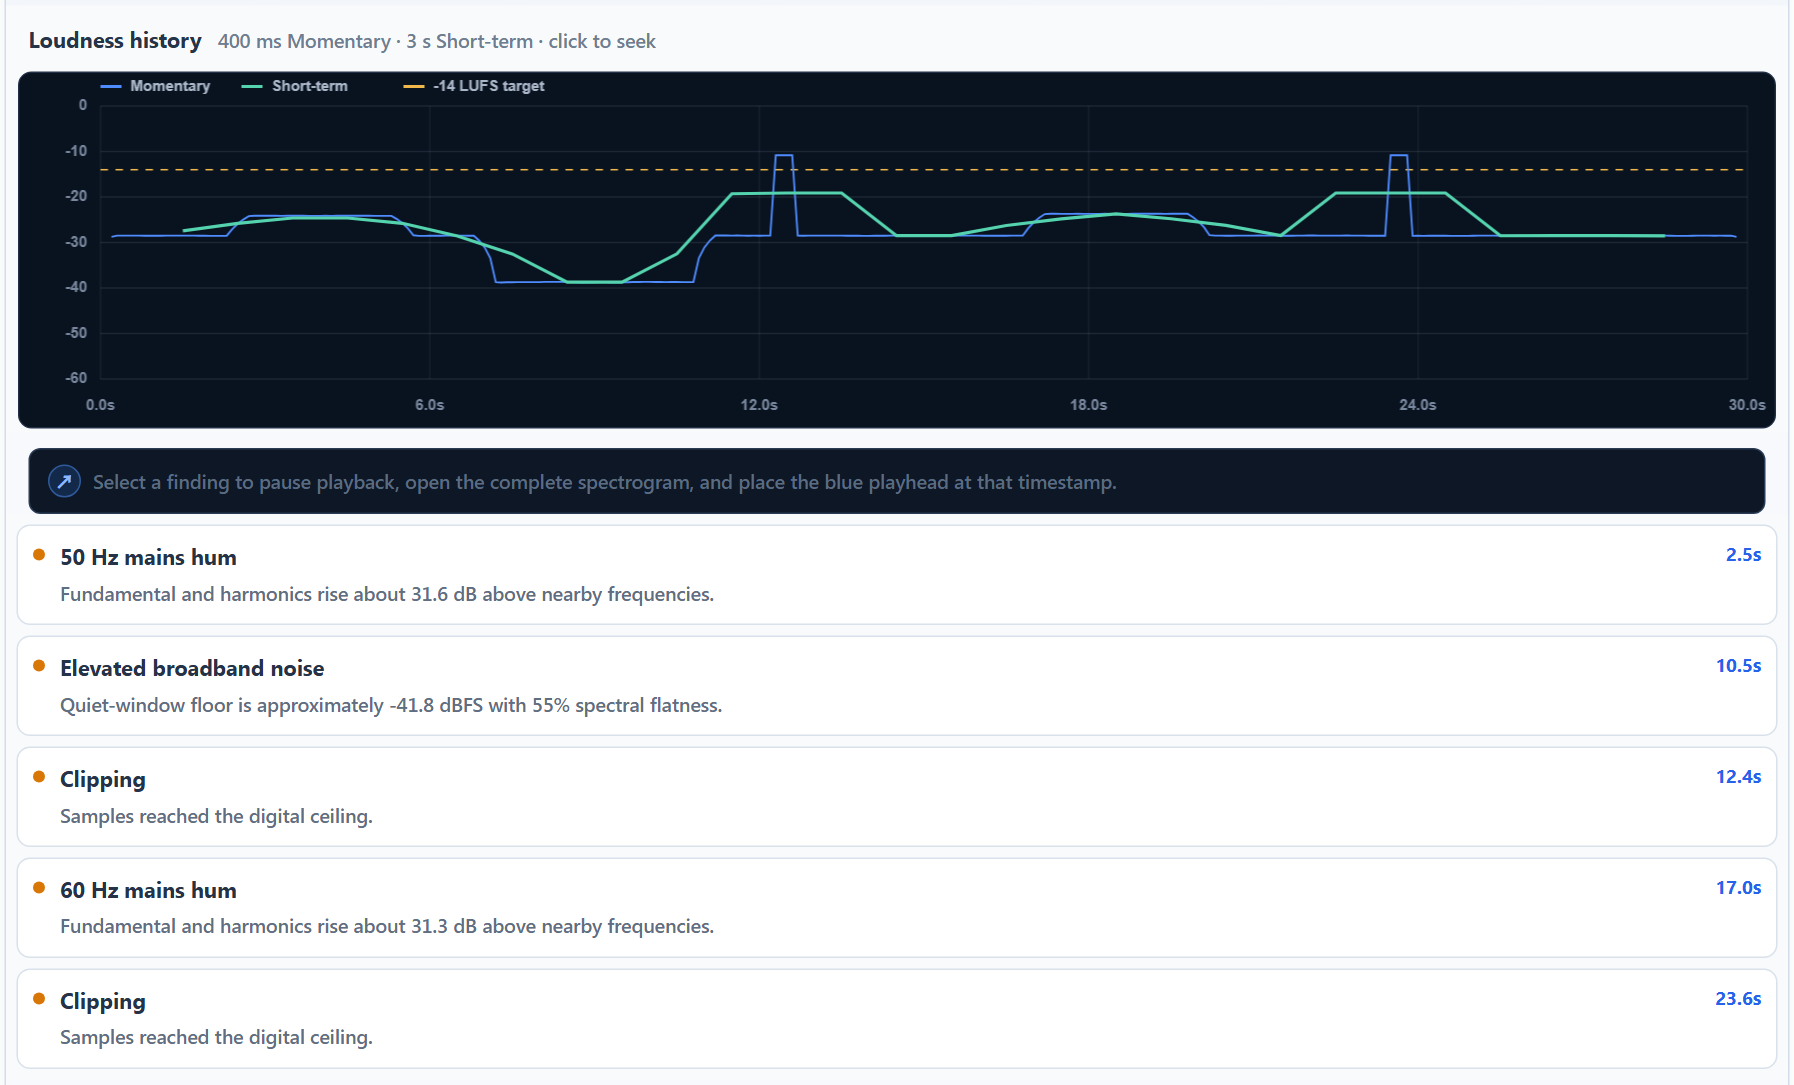Click the -41.8 dBFS noise floor description
Viewport: 1794px width, 1085px height.
coord(391,705)
